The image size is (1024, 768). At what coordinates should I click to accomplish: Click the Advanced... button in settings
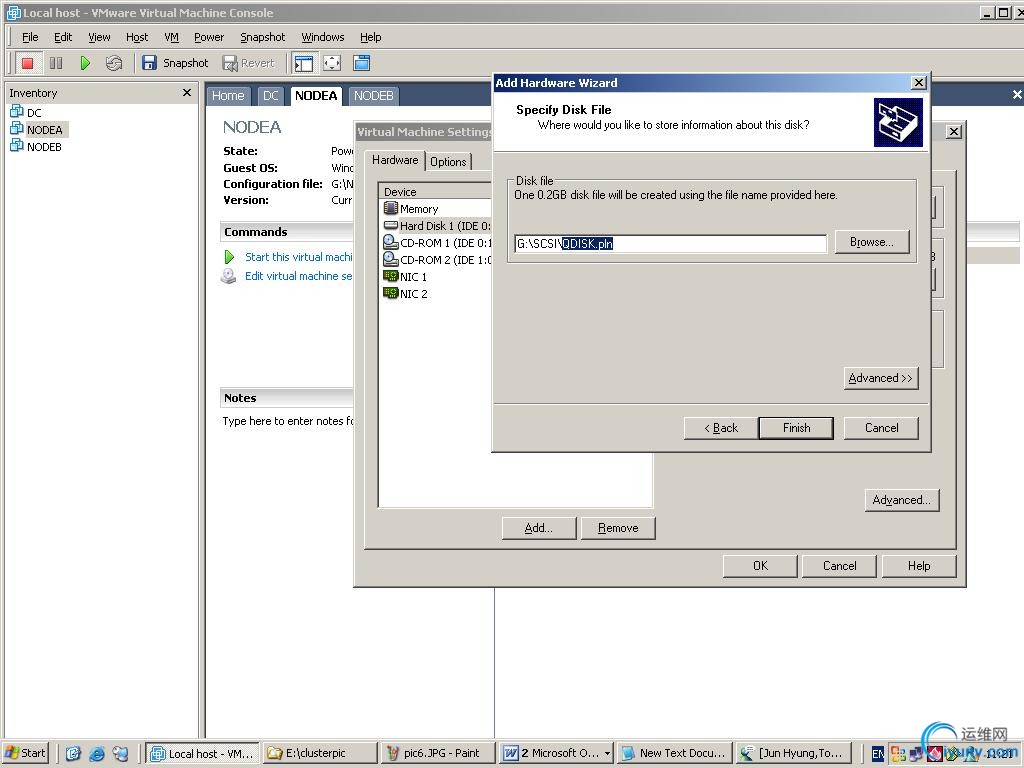[x=902, y=500]
